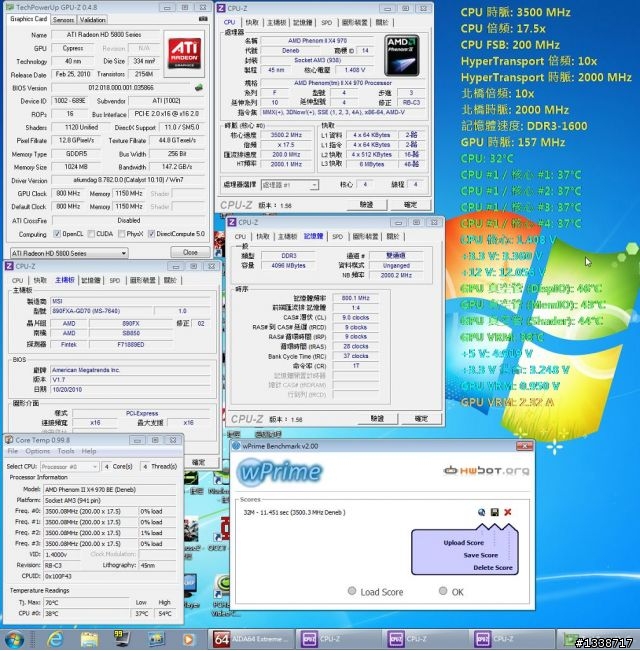Click the GPU-Z camera screenshot icon
Image resolution: width=640 pixels, height=651 pixels.
tap(203, 19)
